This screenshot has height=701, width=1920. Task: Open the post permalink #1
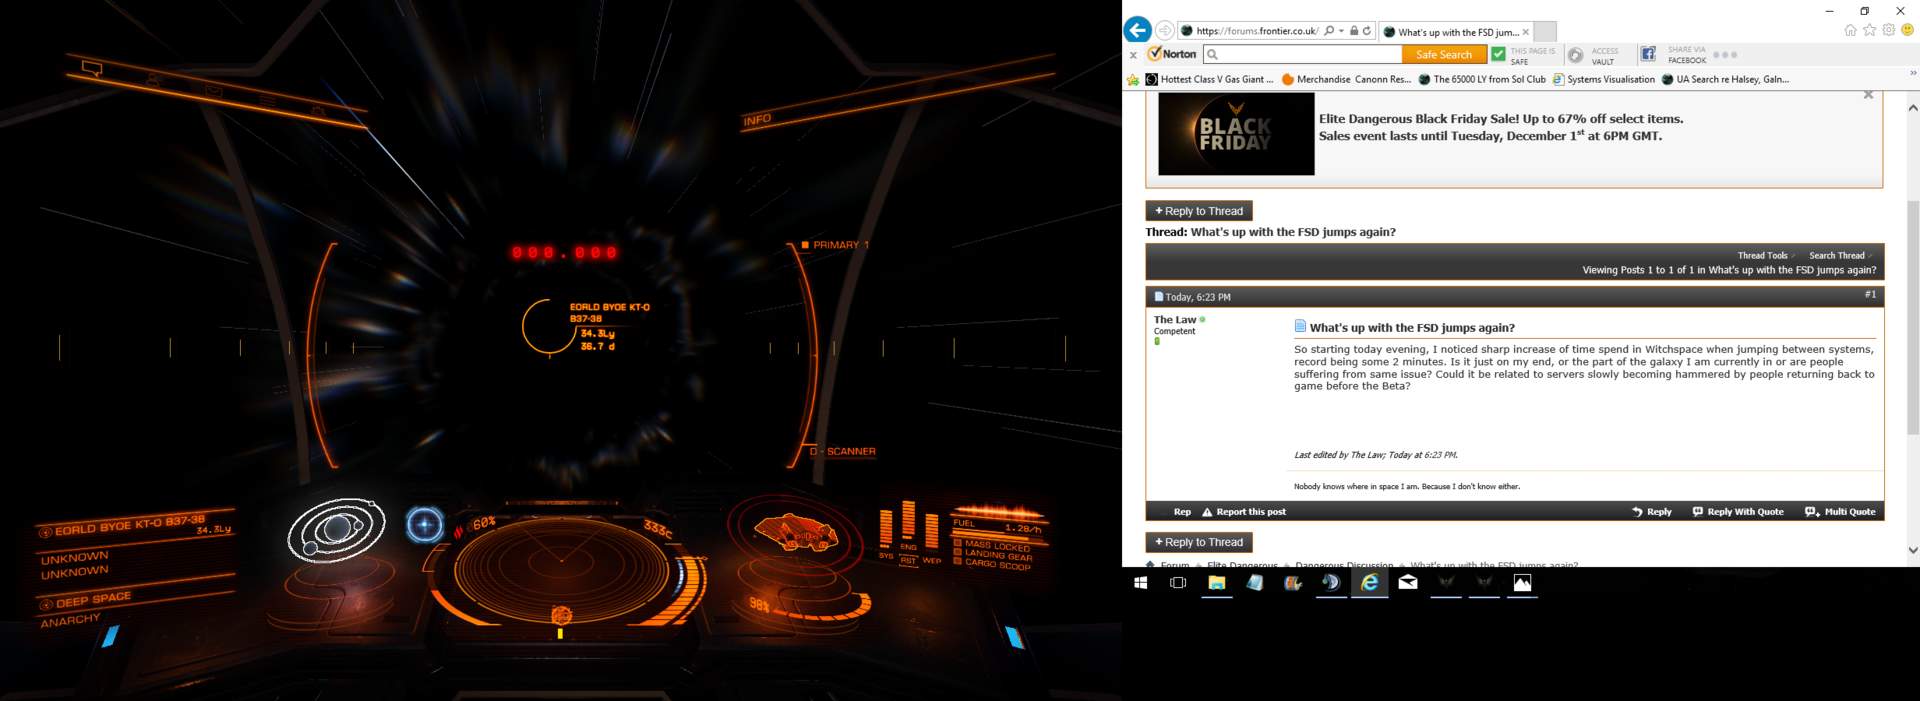coord(1870,294)
